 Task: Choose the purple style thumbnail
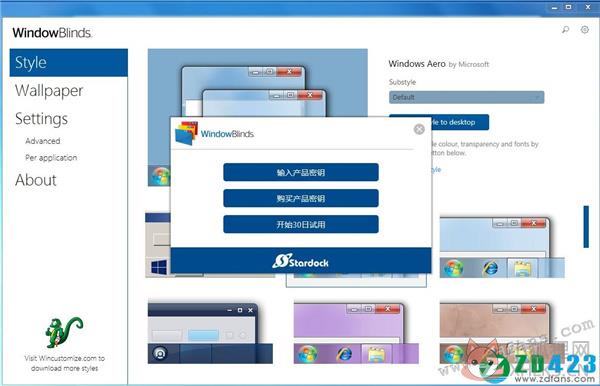pos(356,333)
